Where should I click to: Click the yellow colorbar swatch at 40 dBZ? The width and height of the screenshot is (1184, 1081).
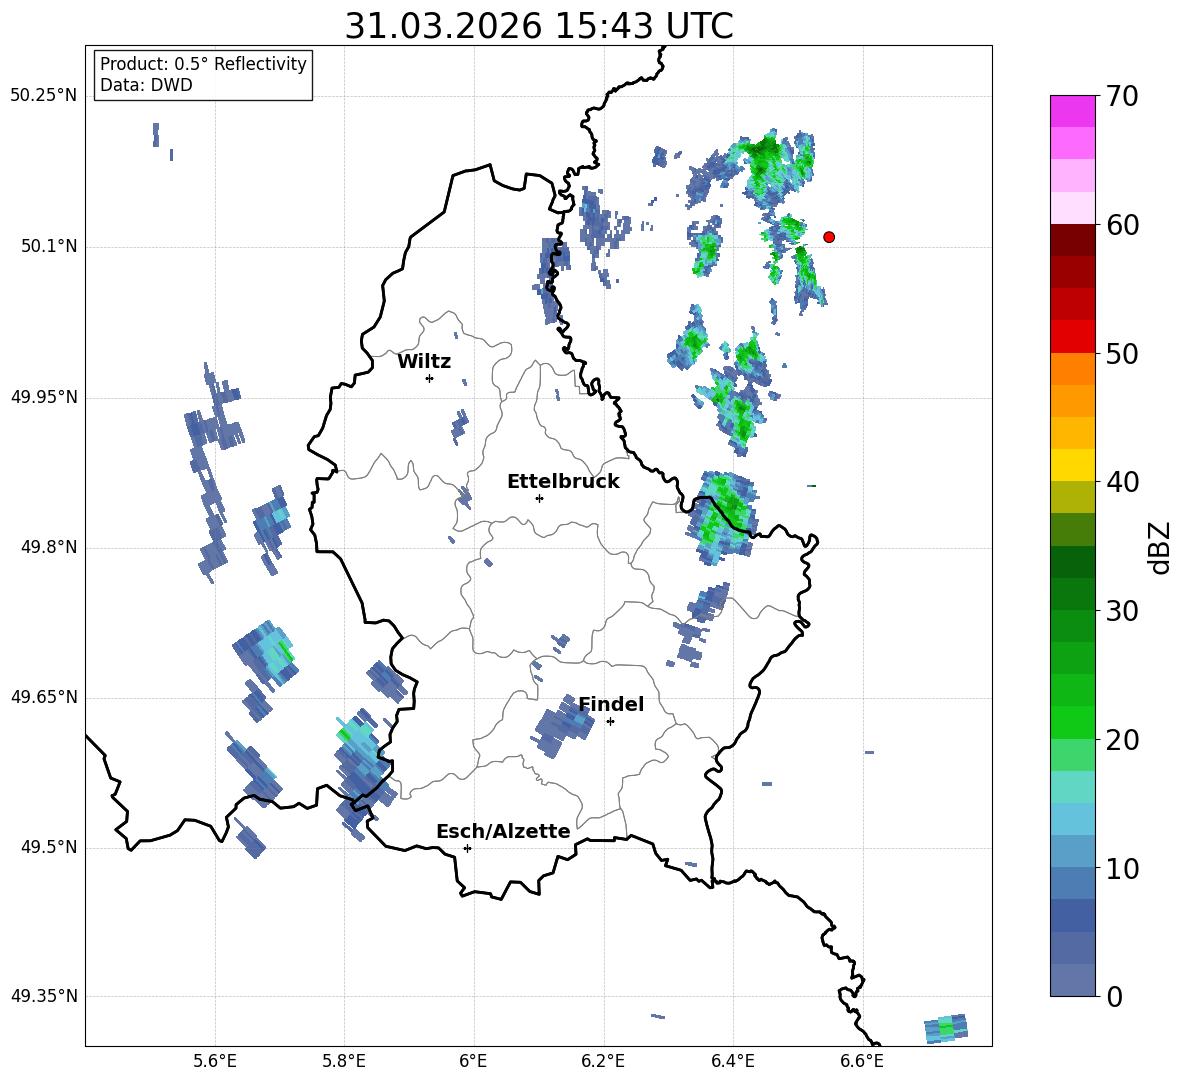(1072, 465)
